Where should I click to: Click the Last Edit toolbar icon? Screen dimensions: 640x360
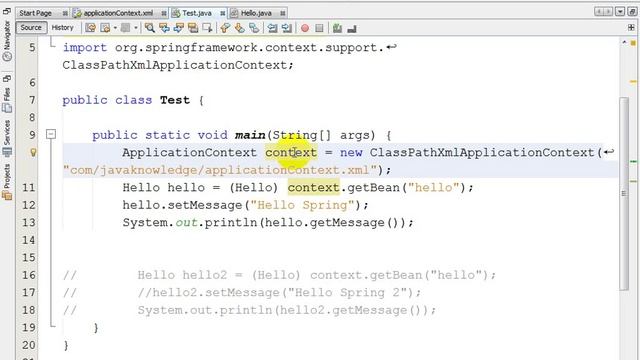coord(91,28)
